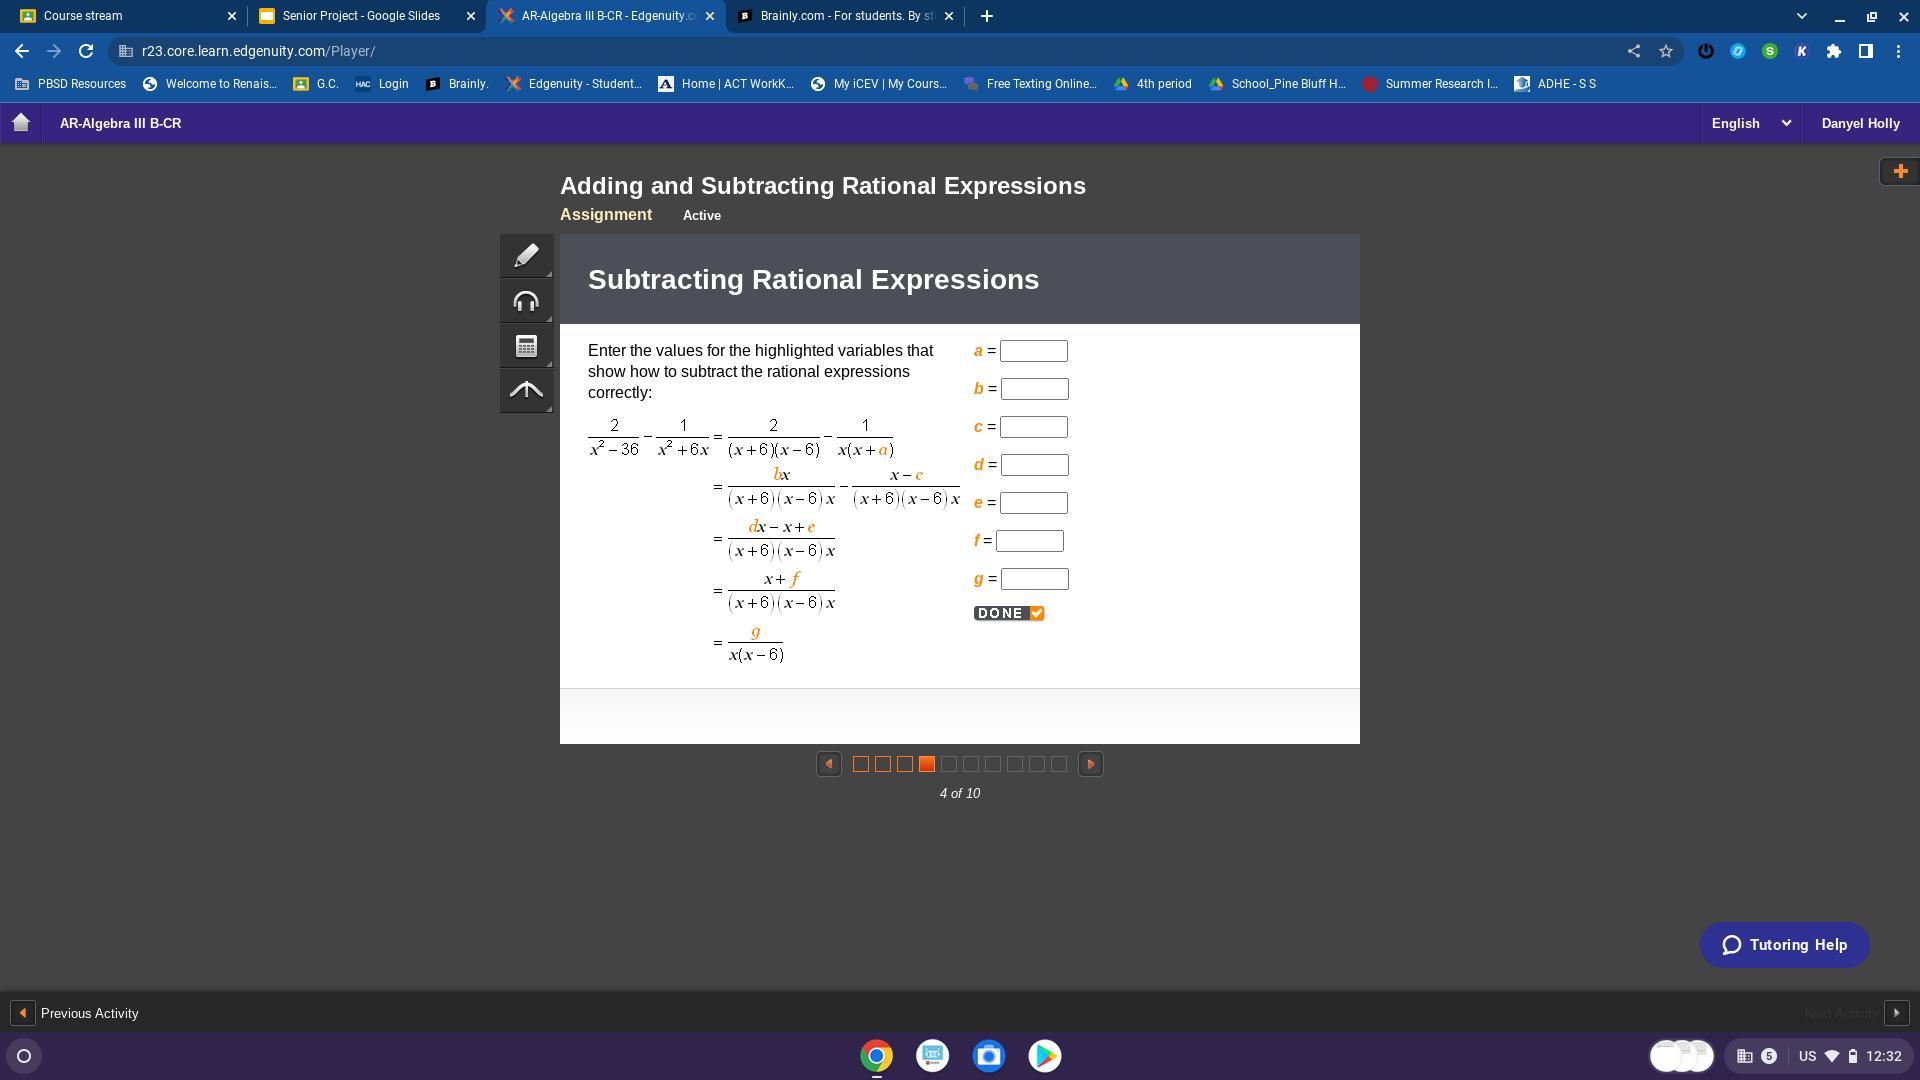Screen dimensions: 1920x1080
Task: Expand the browser tab search chevron
Action: [x=1802, y=16]
